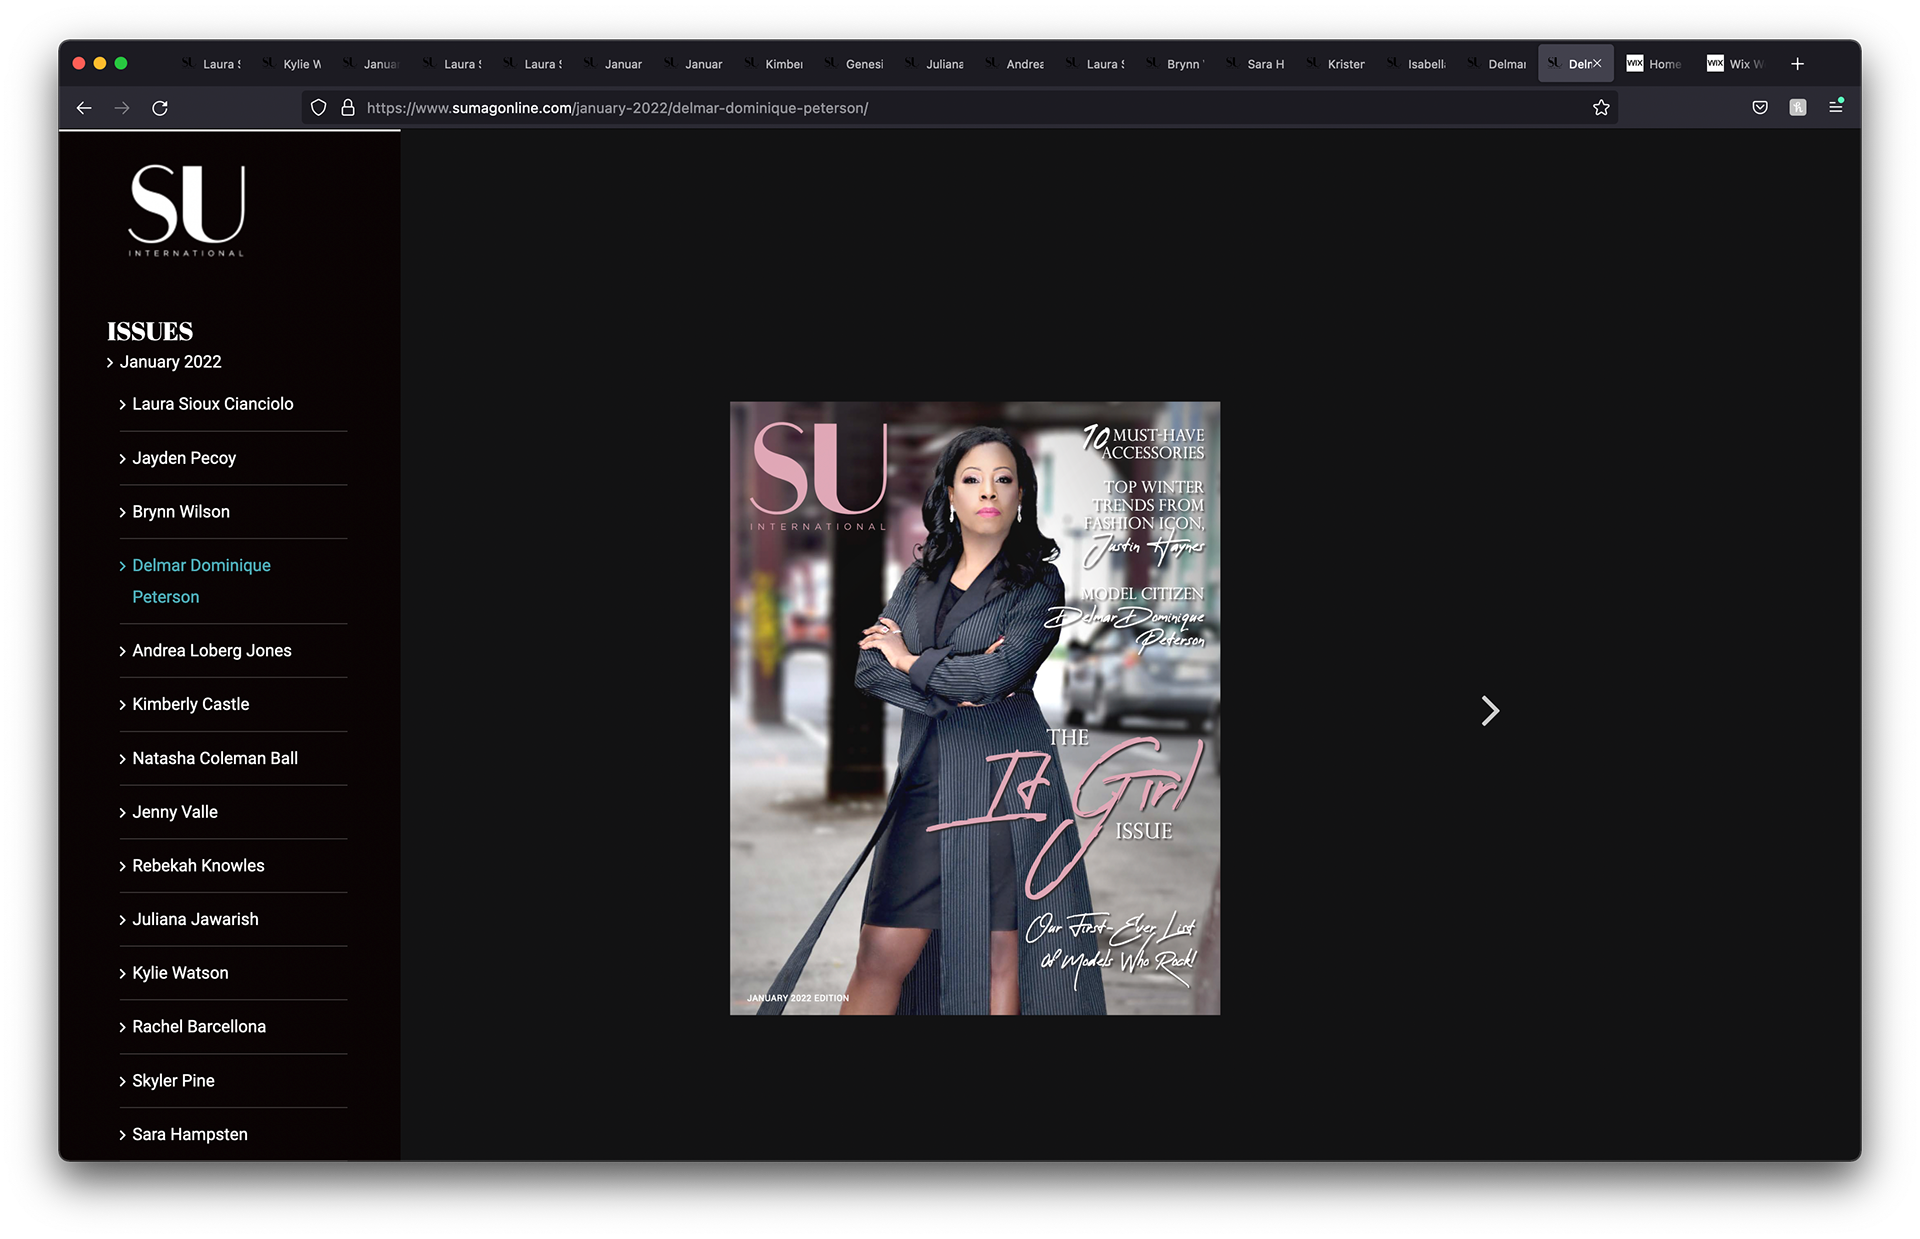1920x1239 pixels.
Task: Go back to the previous page
Action: click(x=84, y=108)
